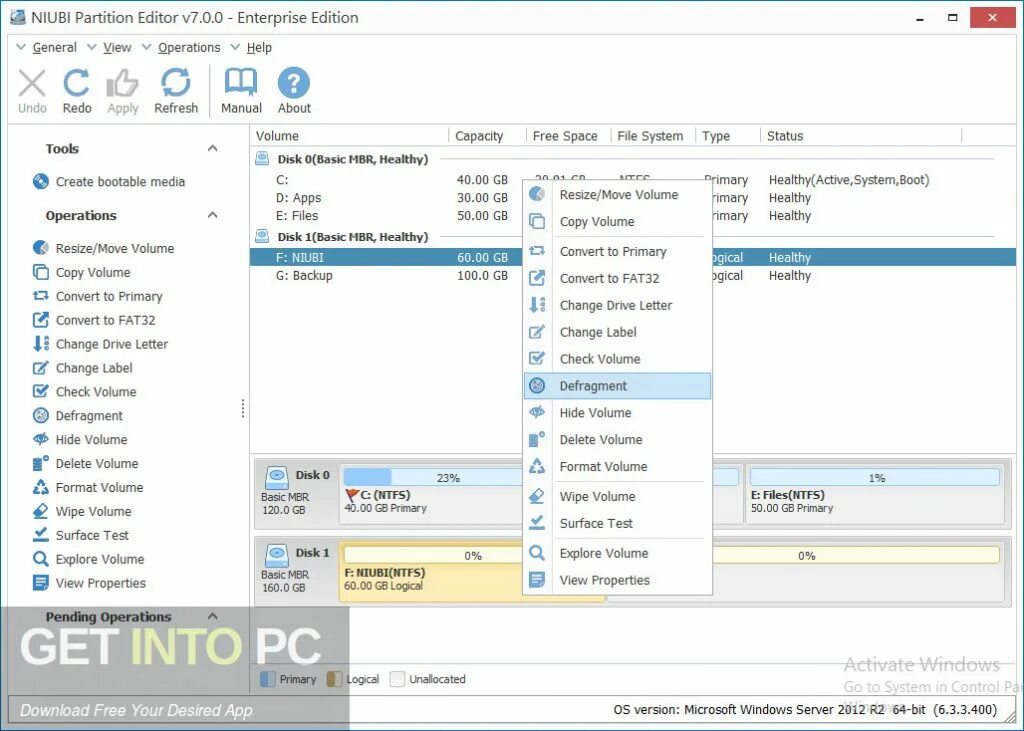The image size is (1024, 731).
Task: Run Check Volume from sidebar
Action: pos(84,392)
